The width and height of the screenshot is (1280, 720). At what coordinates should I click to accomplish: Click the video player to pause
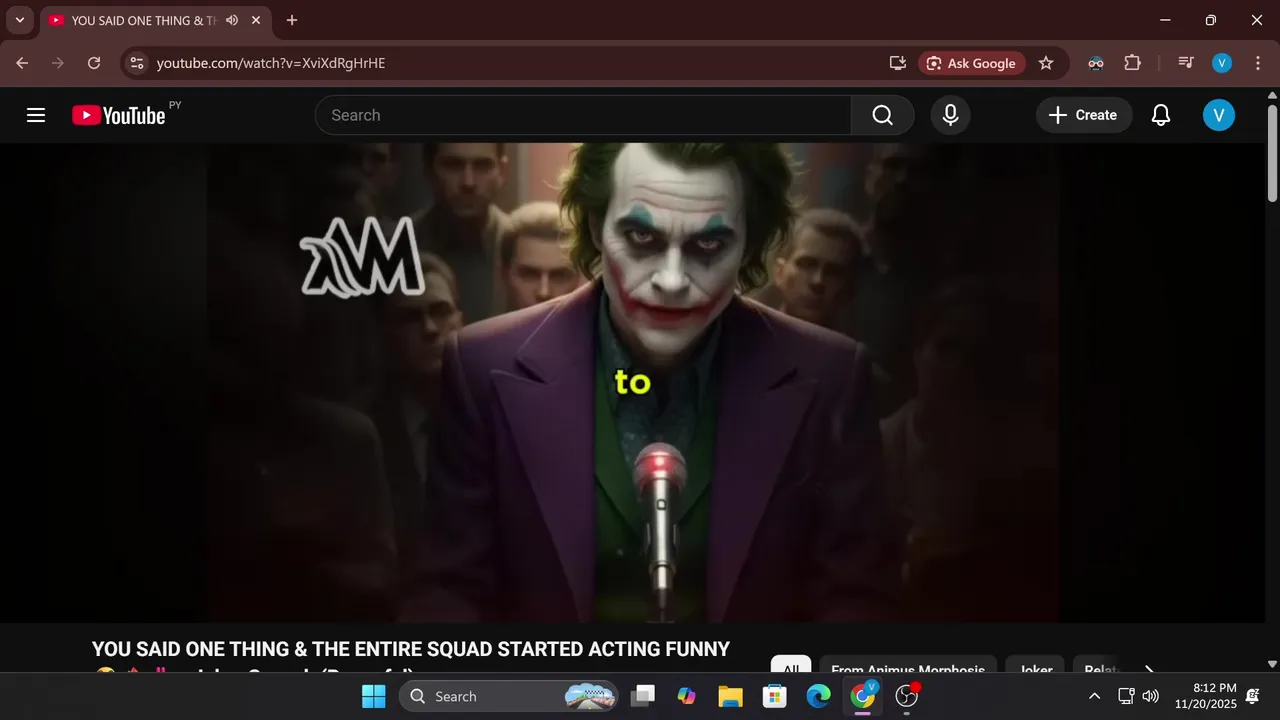coord(633,382)
